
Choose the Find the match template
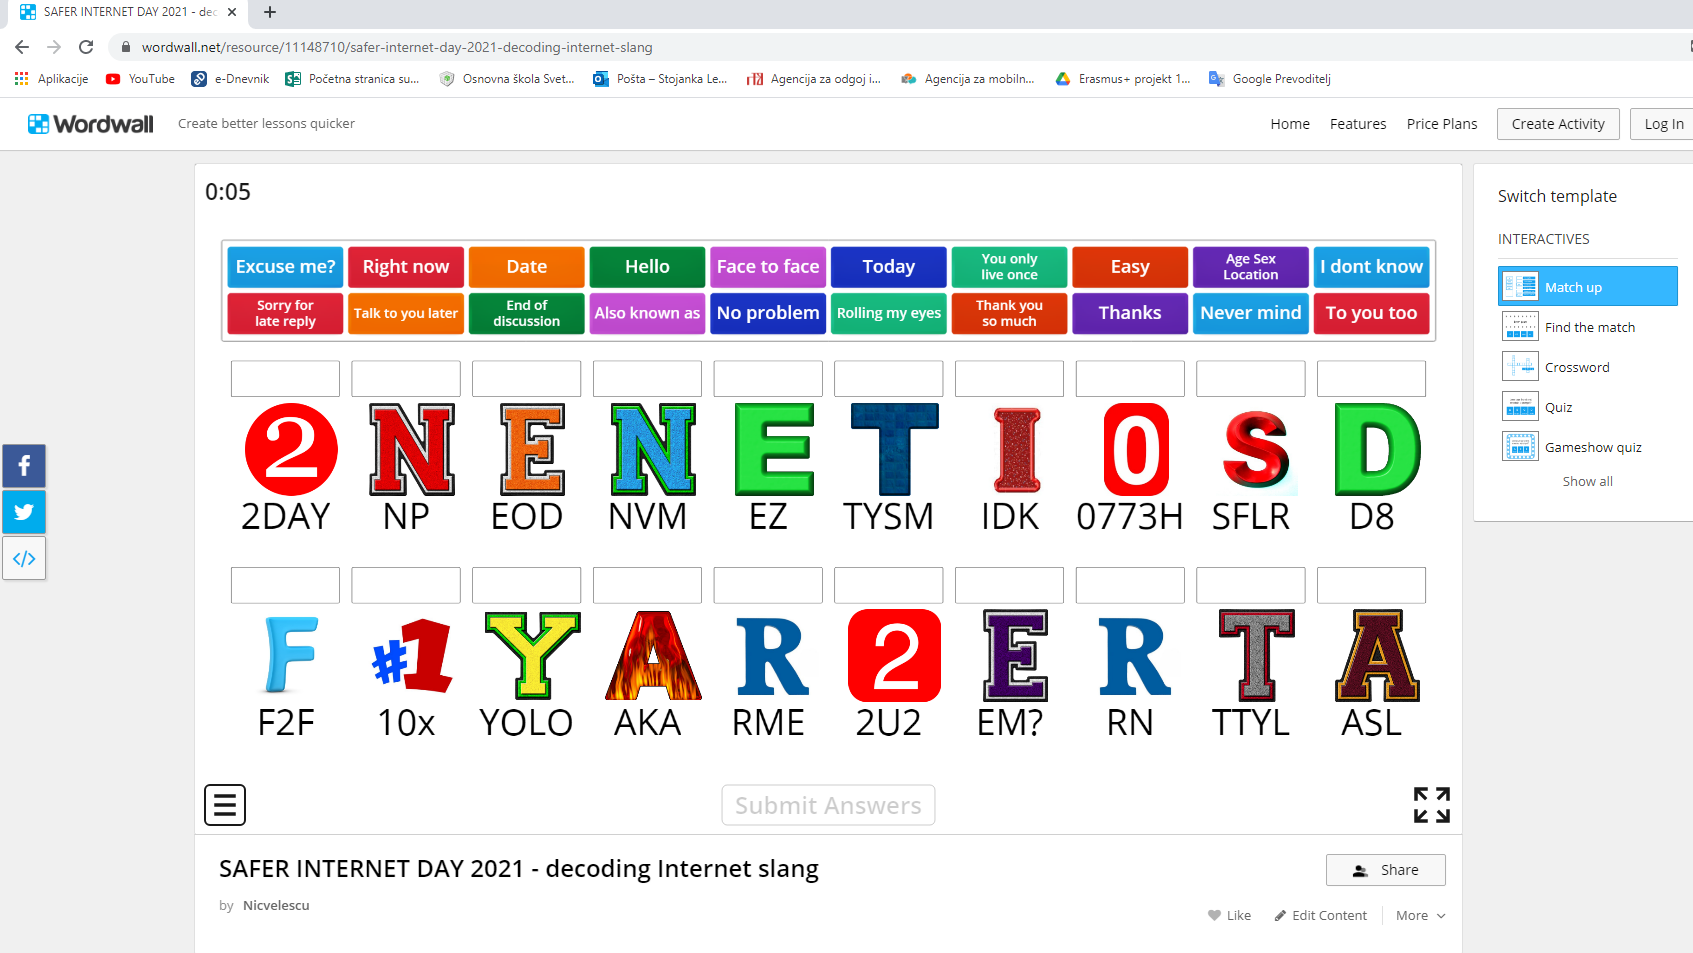coord(1589,327)
